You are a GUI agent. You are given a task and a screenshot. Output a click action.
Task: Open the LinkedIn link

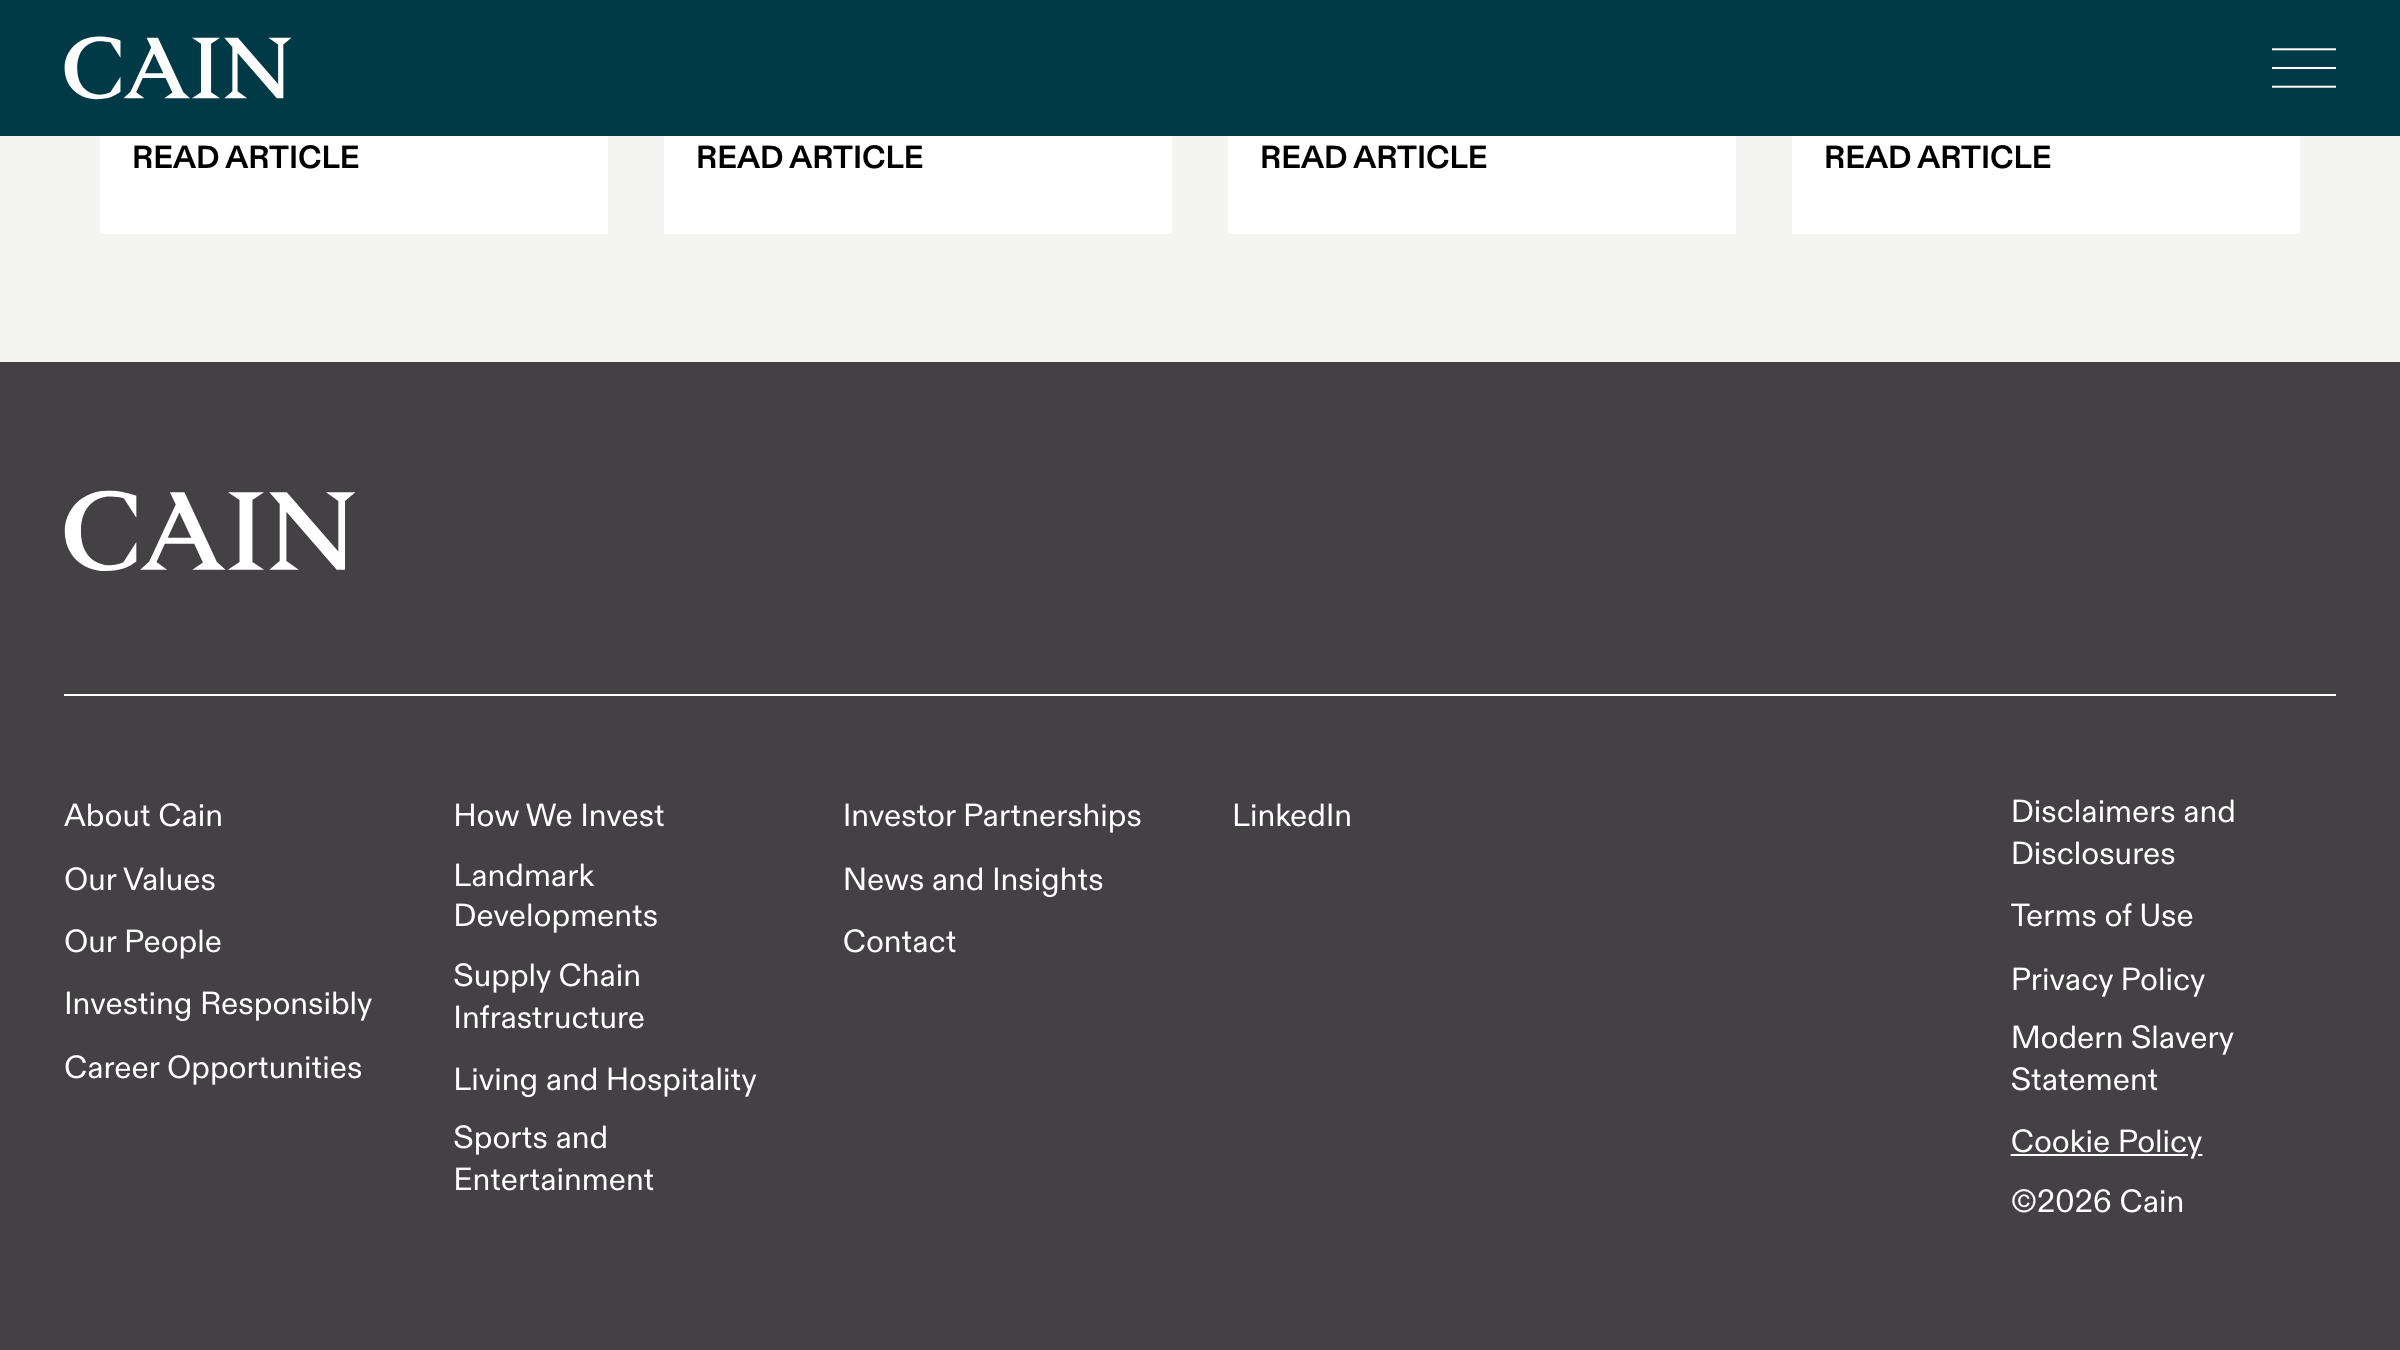click(1292, 816)
